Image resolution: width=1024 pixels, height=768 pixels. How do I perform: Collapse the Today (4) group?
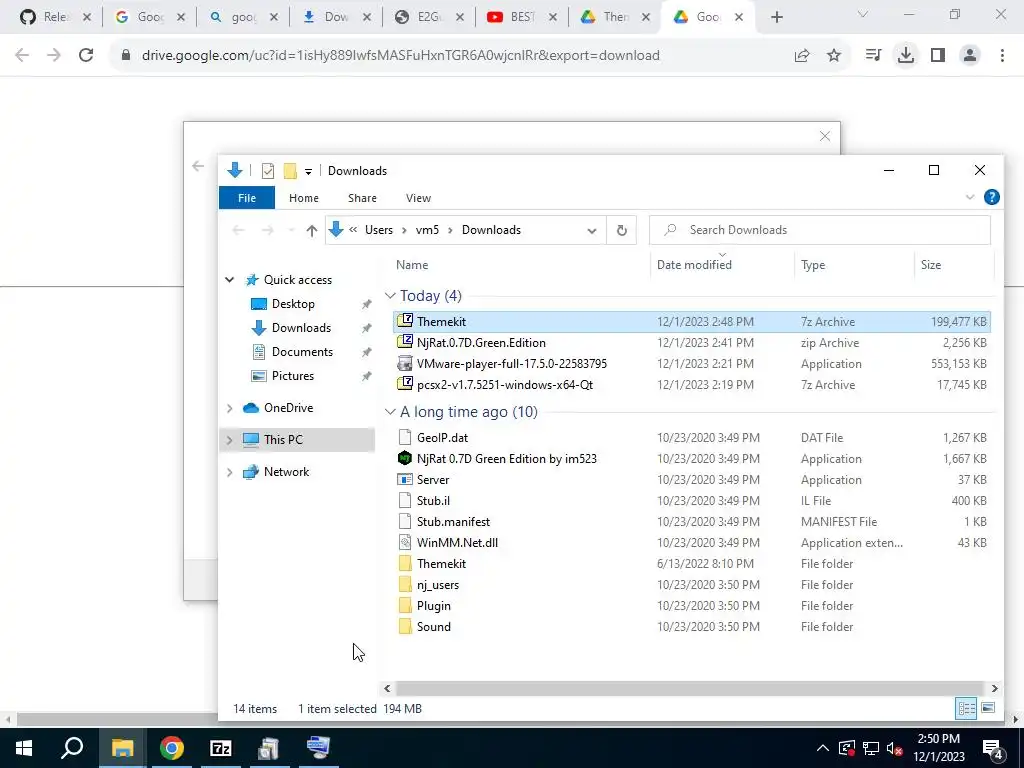391,296
